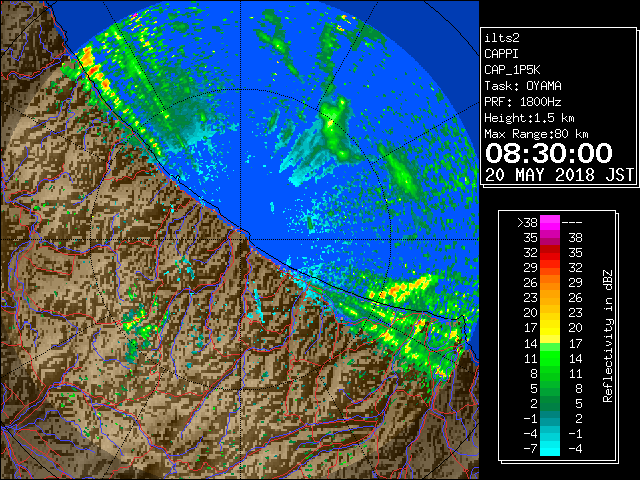
Task: Click the ">38" legend label
Action: (527, 222)
